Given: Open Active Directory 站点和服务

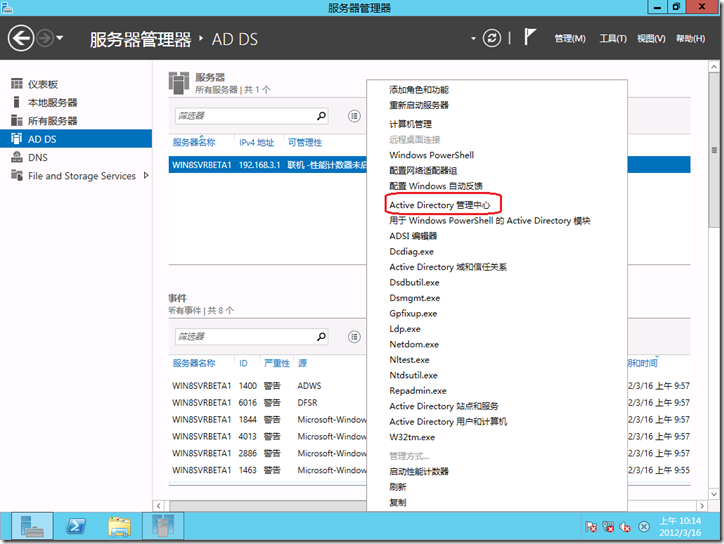Looking at the screenshot, I should point(444,406).
